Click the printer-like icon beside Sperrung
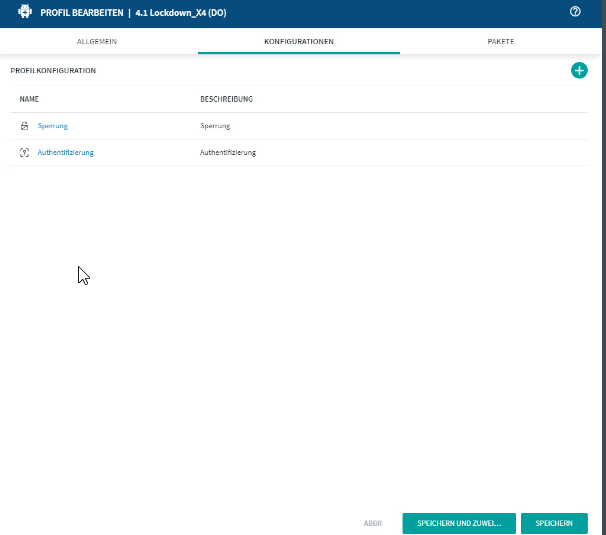606x535 pixels. tap(25, 126)
